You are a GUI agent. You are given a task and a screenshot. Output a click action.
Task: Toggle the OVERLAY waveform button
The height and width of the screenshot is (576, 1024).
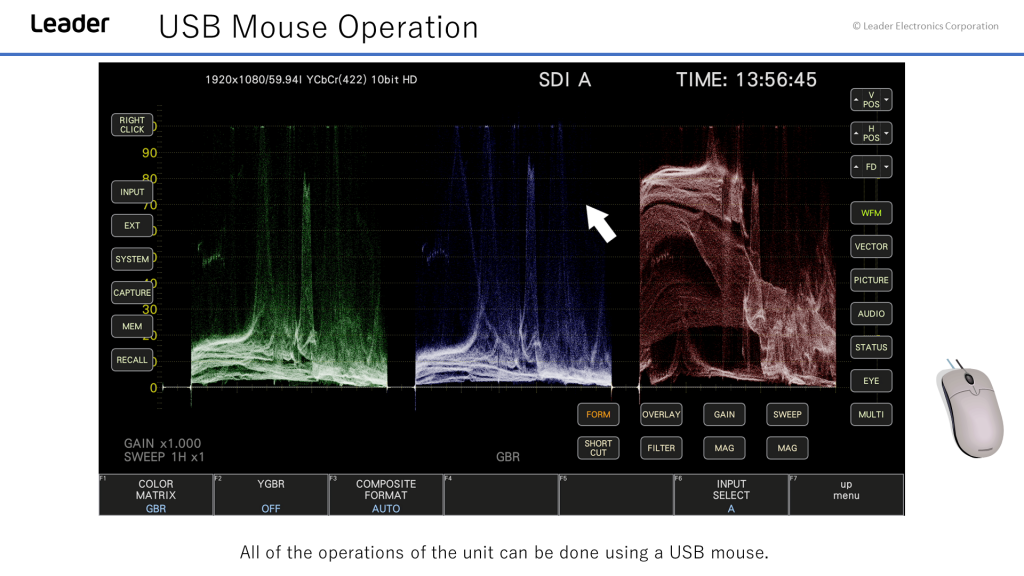[x=661, y=414]
